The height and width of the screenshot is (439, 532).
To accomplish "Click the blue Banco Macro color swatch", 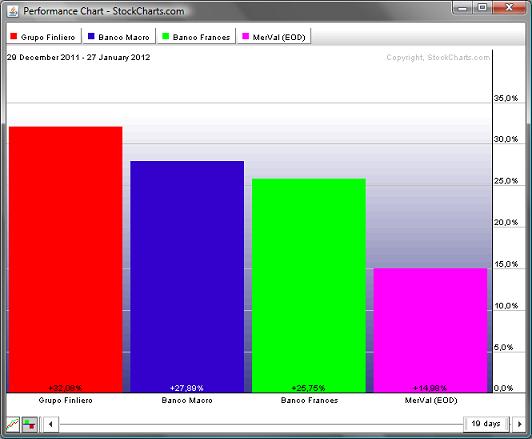I will [91, 36].
